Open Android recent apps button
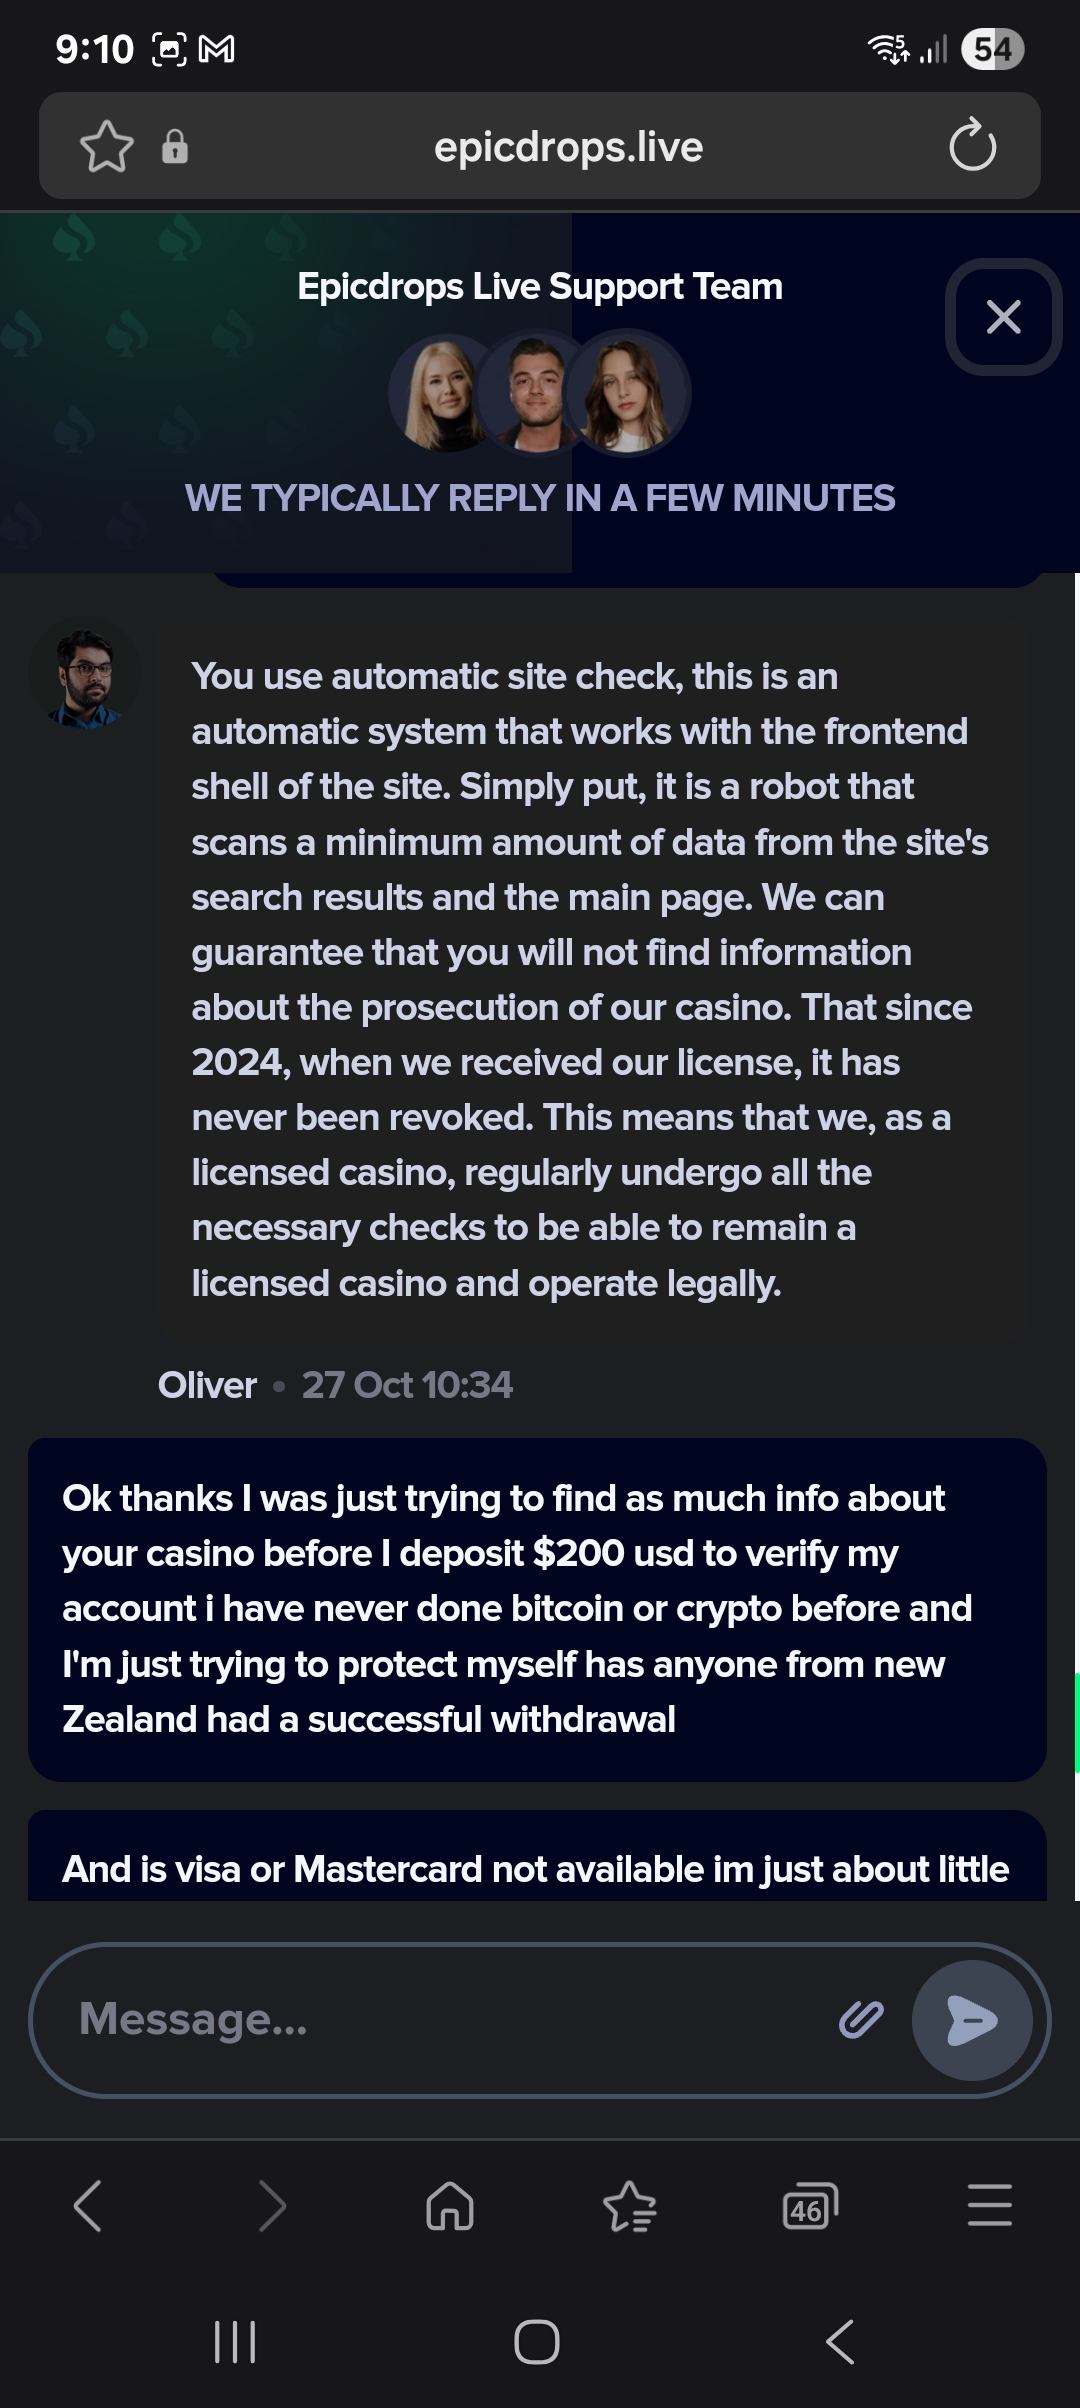This screenshot has height=2408, width=1080. [236, 2342]
